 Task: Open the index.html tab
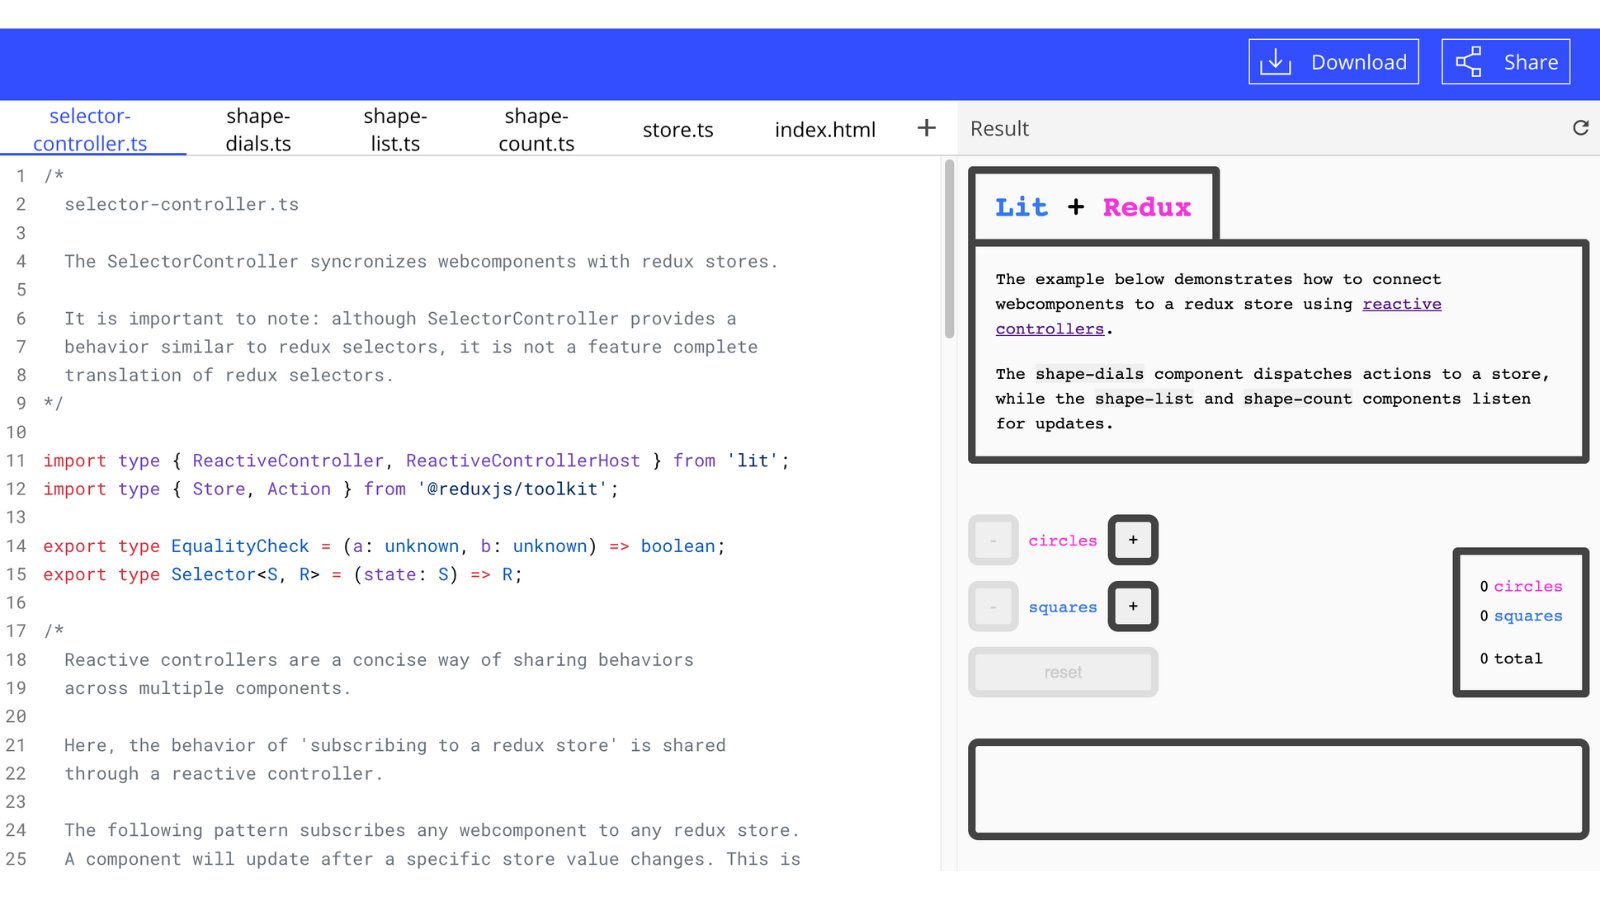825,129
